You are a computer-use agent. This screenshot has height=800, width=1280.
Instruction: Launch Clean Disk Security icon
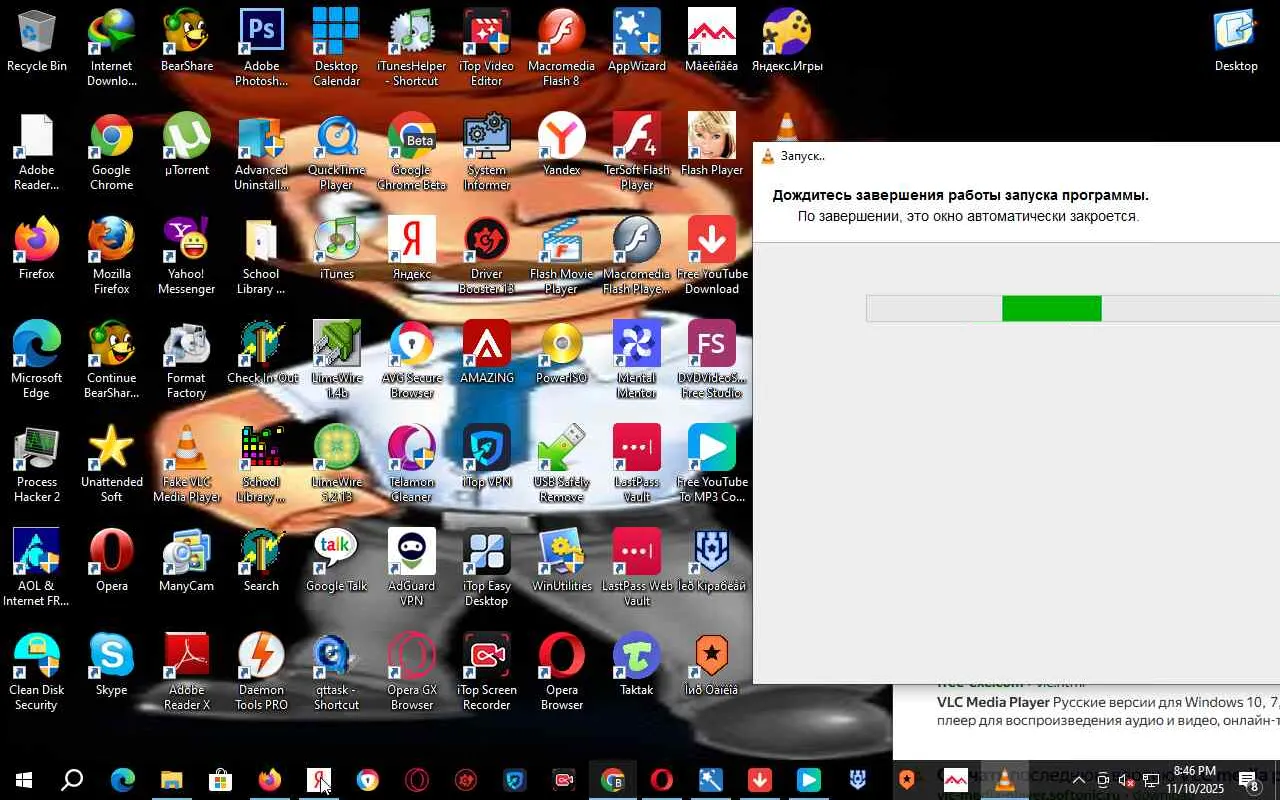37,672
